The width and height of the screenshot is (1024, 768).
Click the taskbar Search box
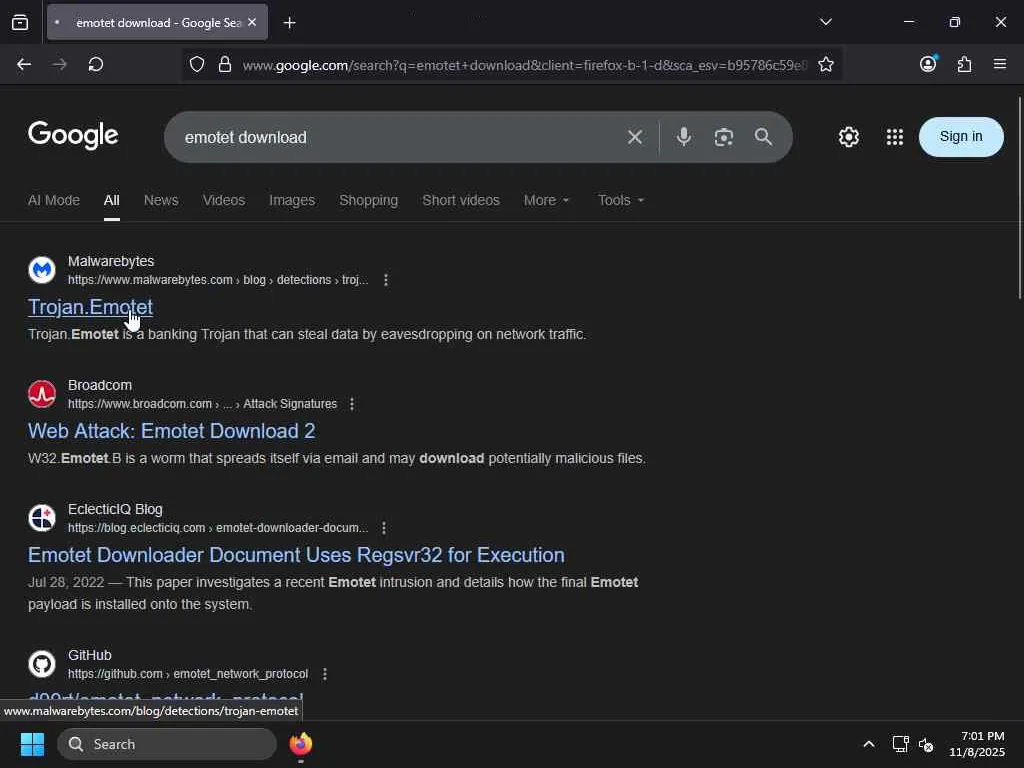[167, 744]
